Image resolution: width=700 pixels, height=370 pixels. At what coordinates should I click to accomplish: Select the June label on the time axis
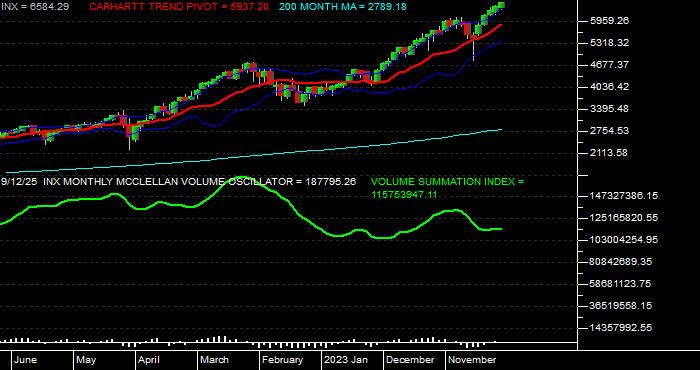[25, 360]
